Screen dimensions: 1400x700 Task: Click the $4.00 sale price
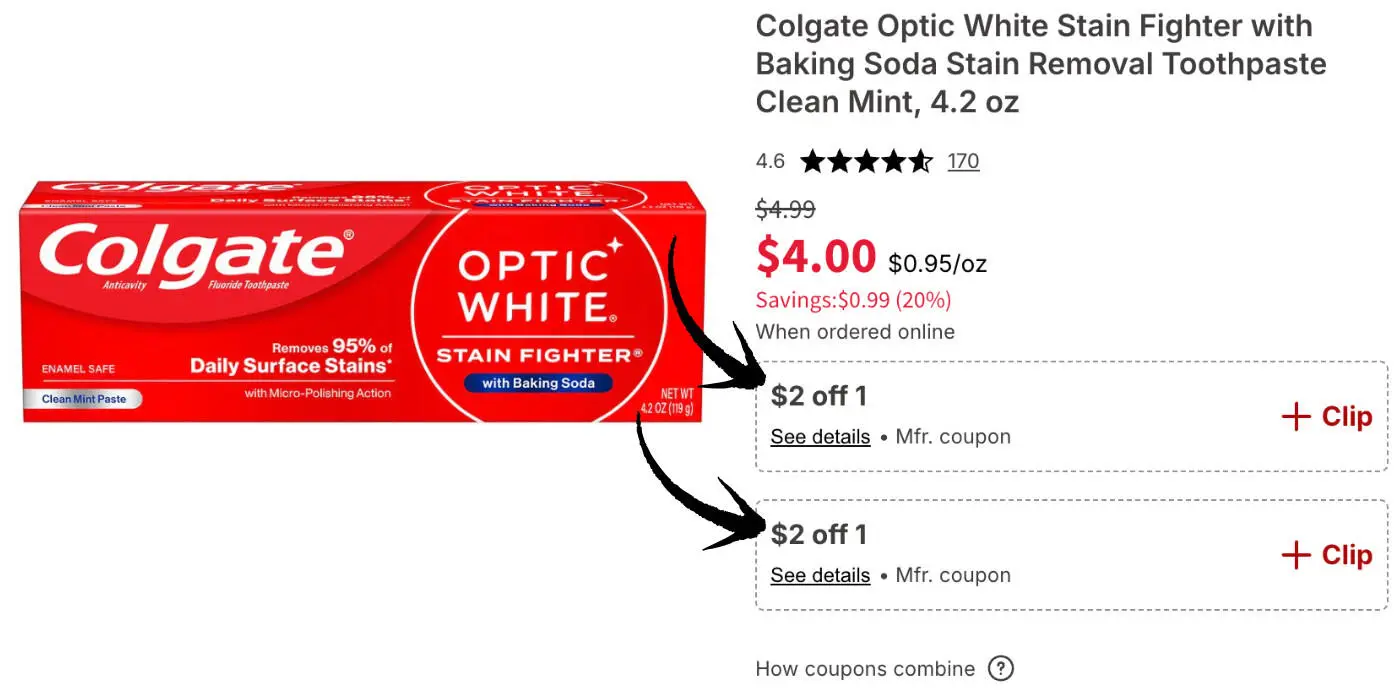pos(816,257)
